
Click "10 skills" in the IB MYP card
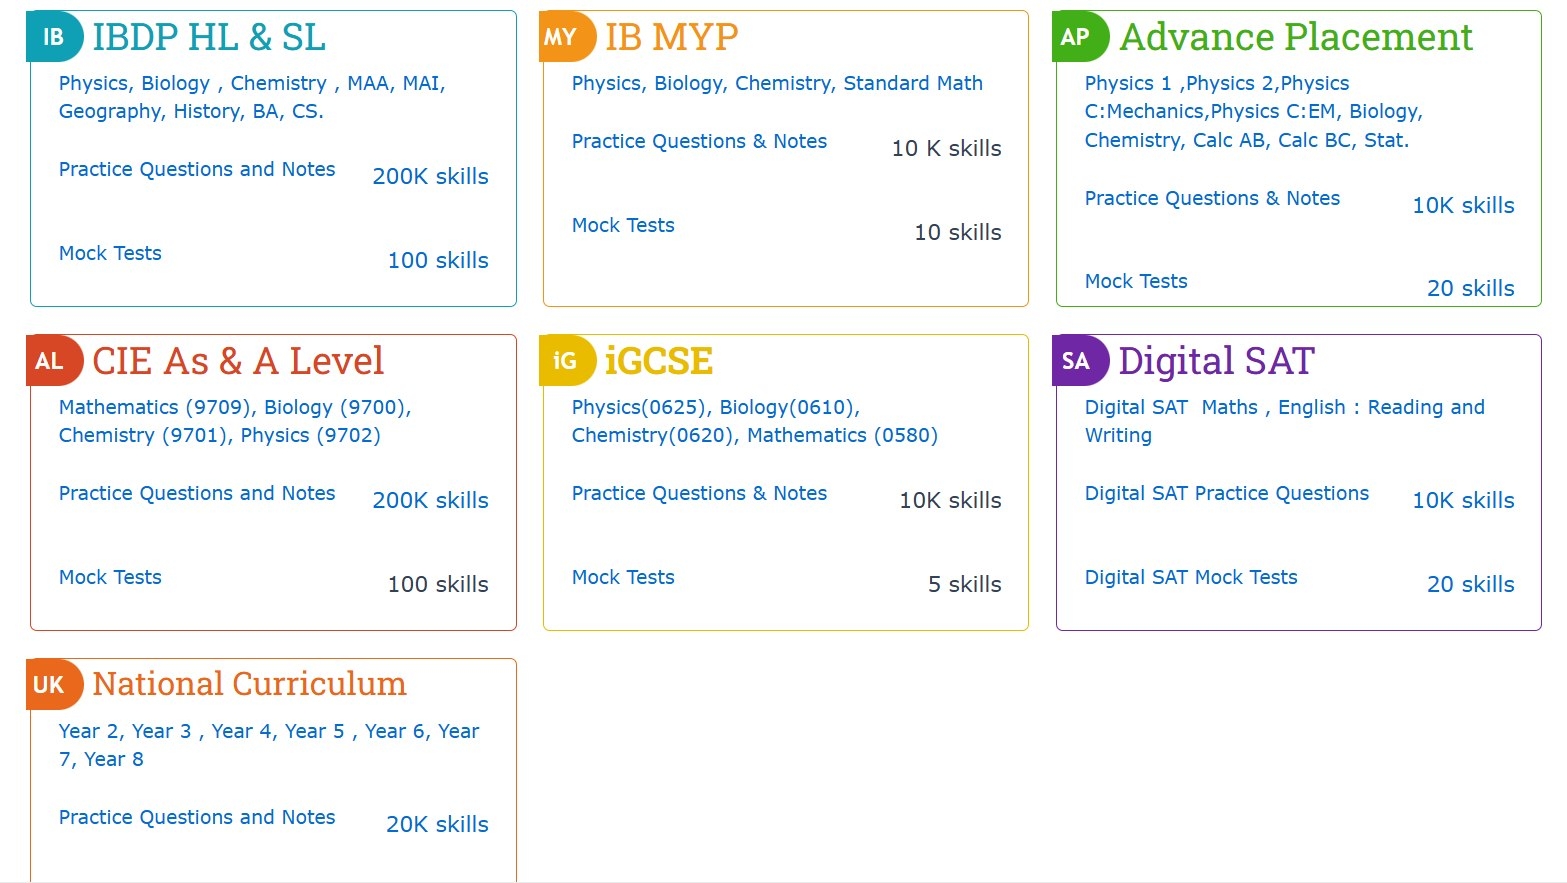click(x=958, y=232)
